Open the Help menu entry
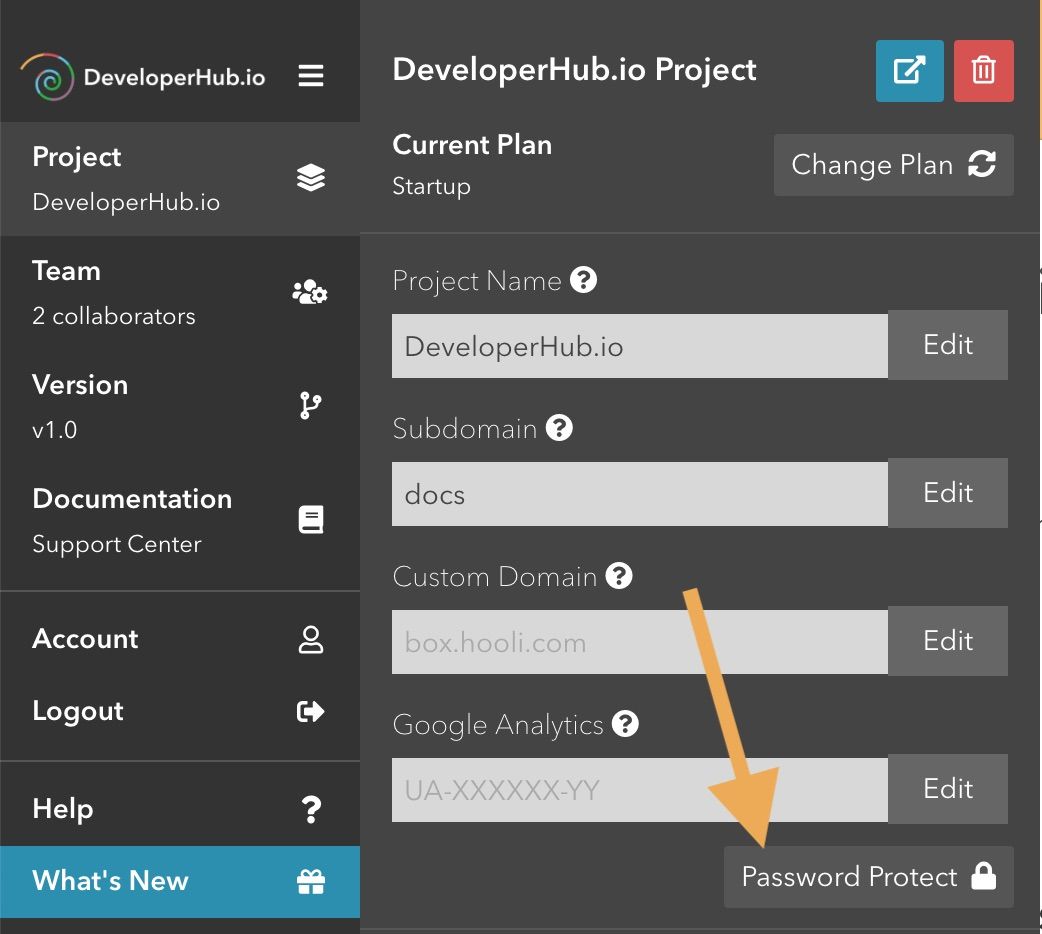 tap(180, 810)
